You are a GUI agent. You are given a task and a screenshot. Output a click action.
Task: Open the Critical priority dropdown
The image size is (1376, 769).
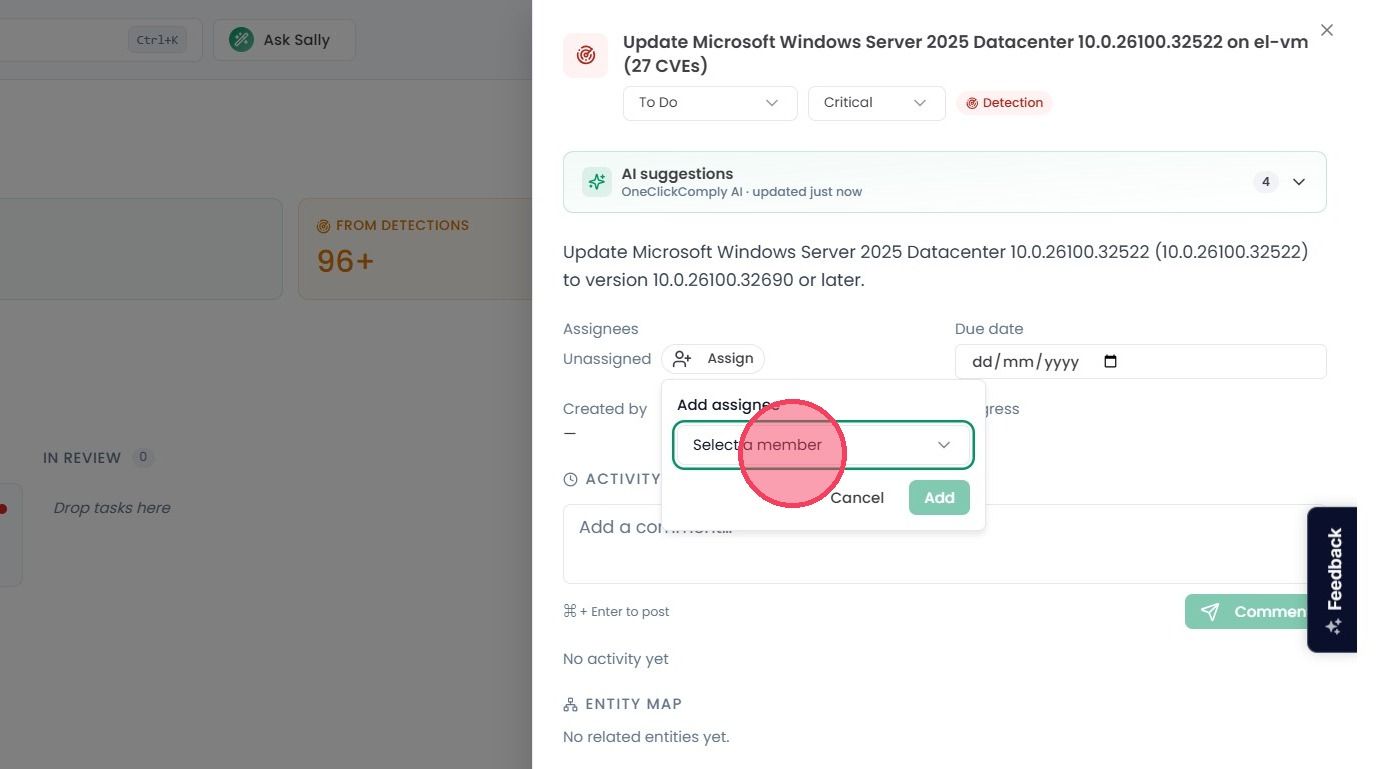pos(876,103)
